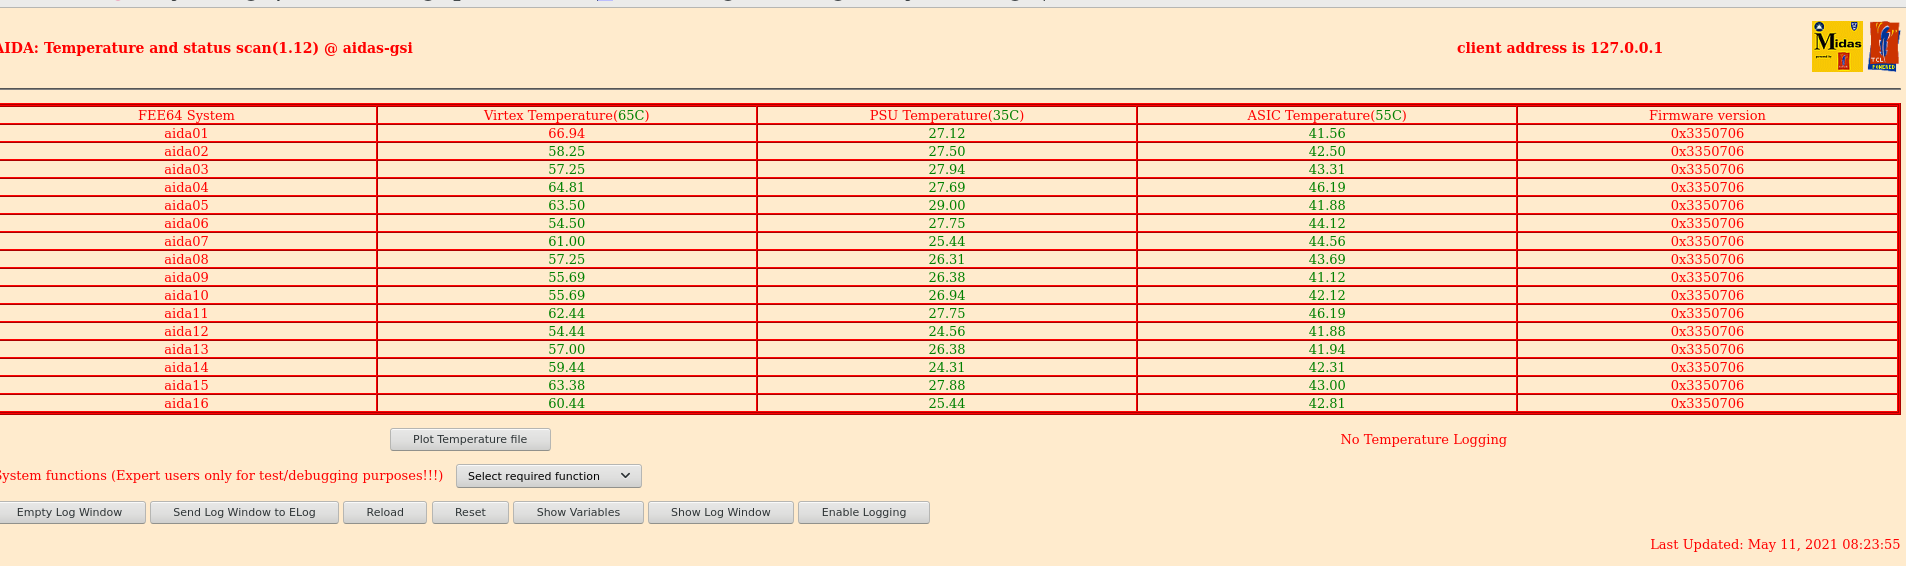Select the aida15 row label
The image size is (1906, 566).
[x=186, y=385]
